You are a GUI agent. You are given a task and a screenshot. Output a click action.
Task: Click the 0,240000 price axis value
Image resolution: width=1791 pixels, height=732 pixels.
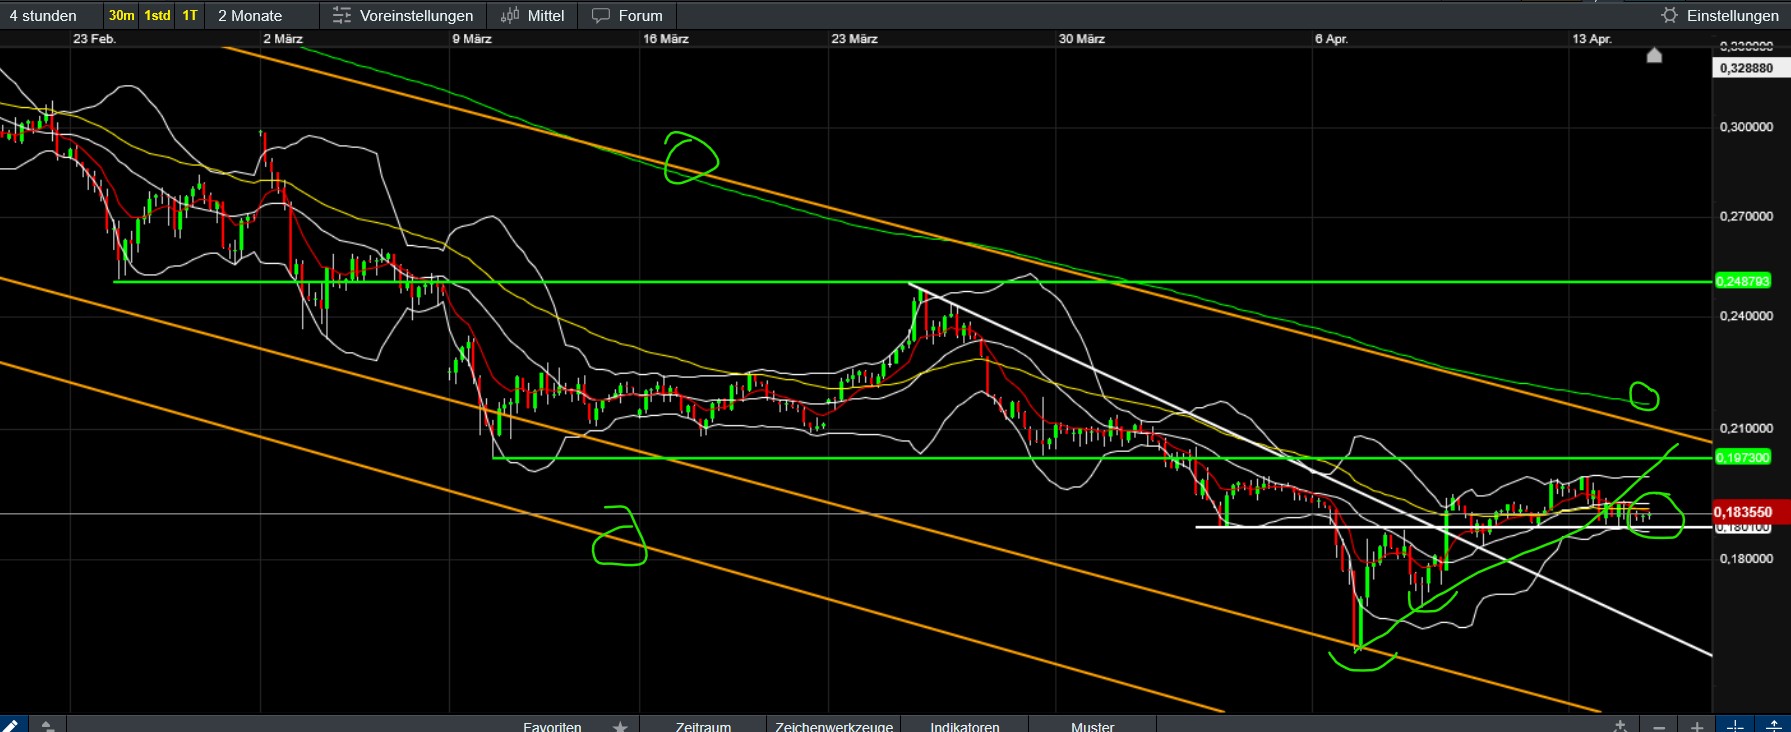1746,316
